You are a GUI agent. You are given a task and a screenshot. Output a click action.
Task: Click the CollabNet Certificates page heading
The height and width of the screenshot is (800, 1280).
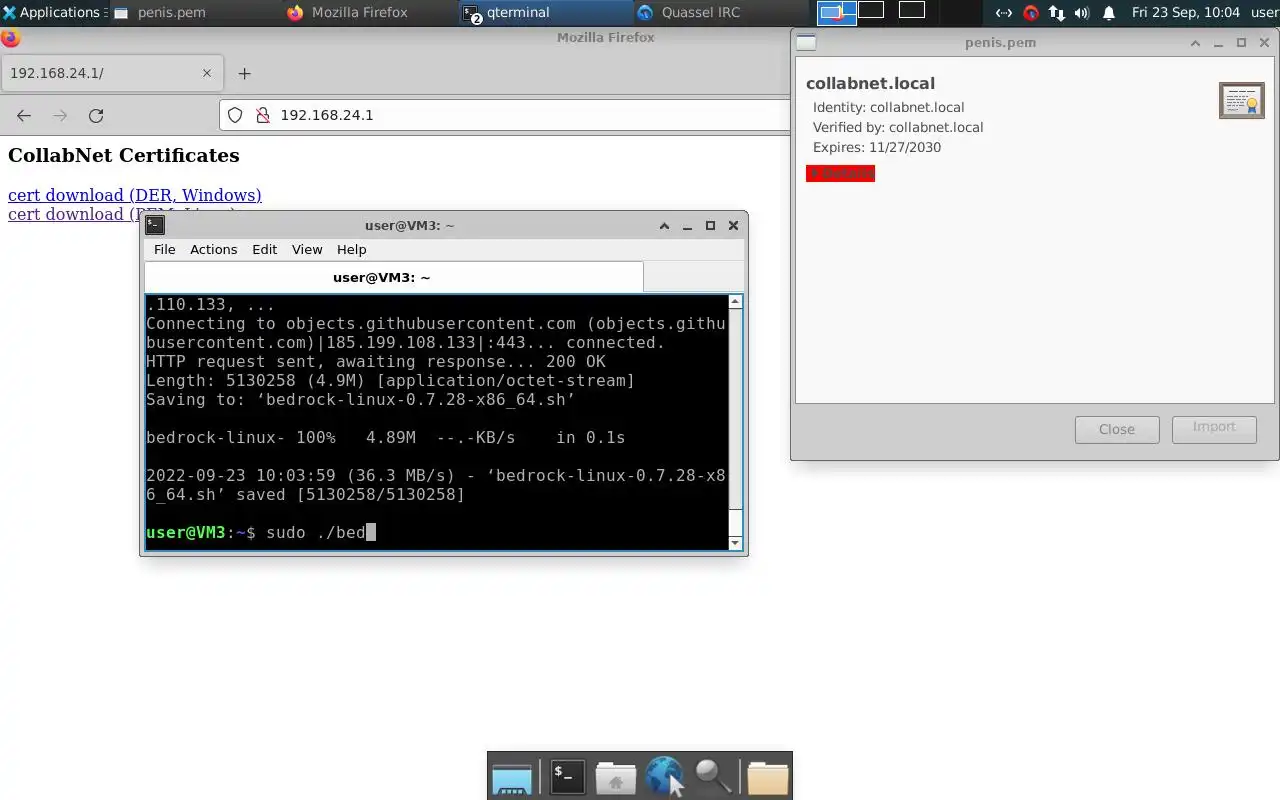(x=124, y=155)
